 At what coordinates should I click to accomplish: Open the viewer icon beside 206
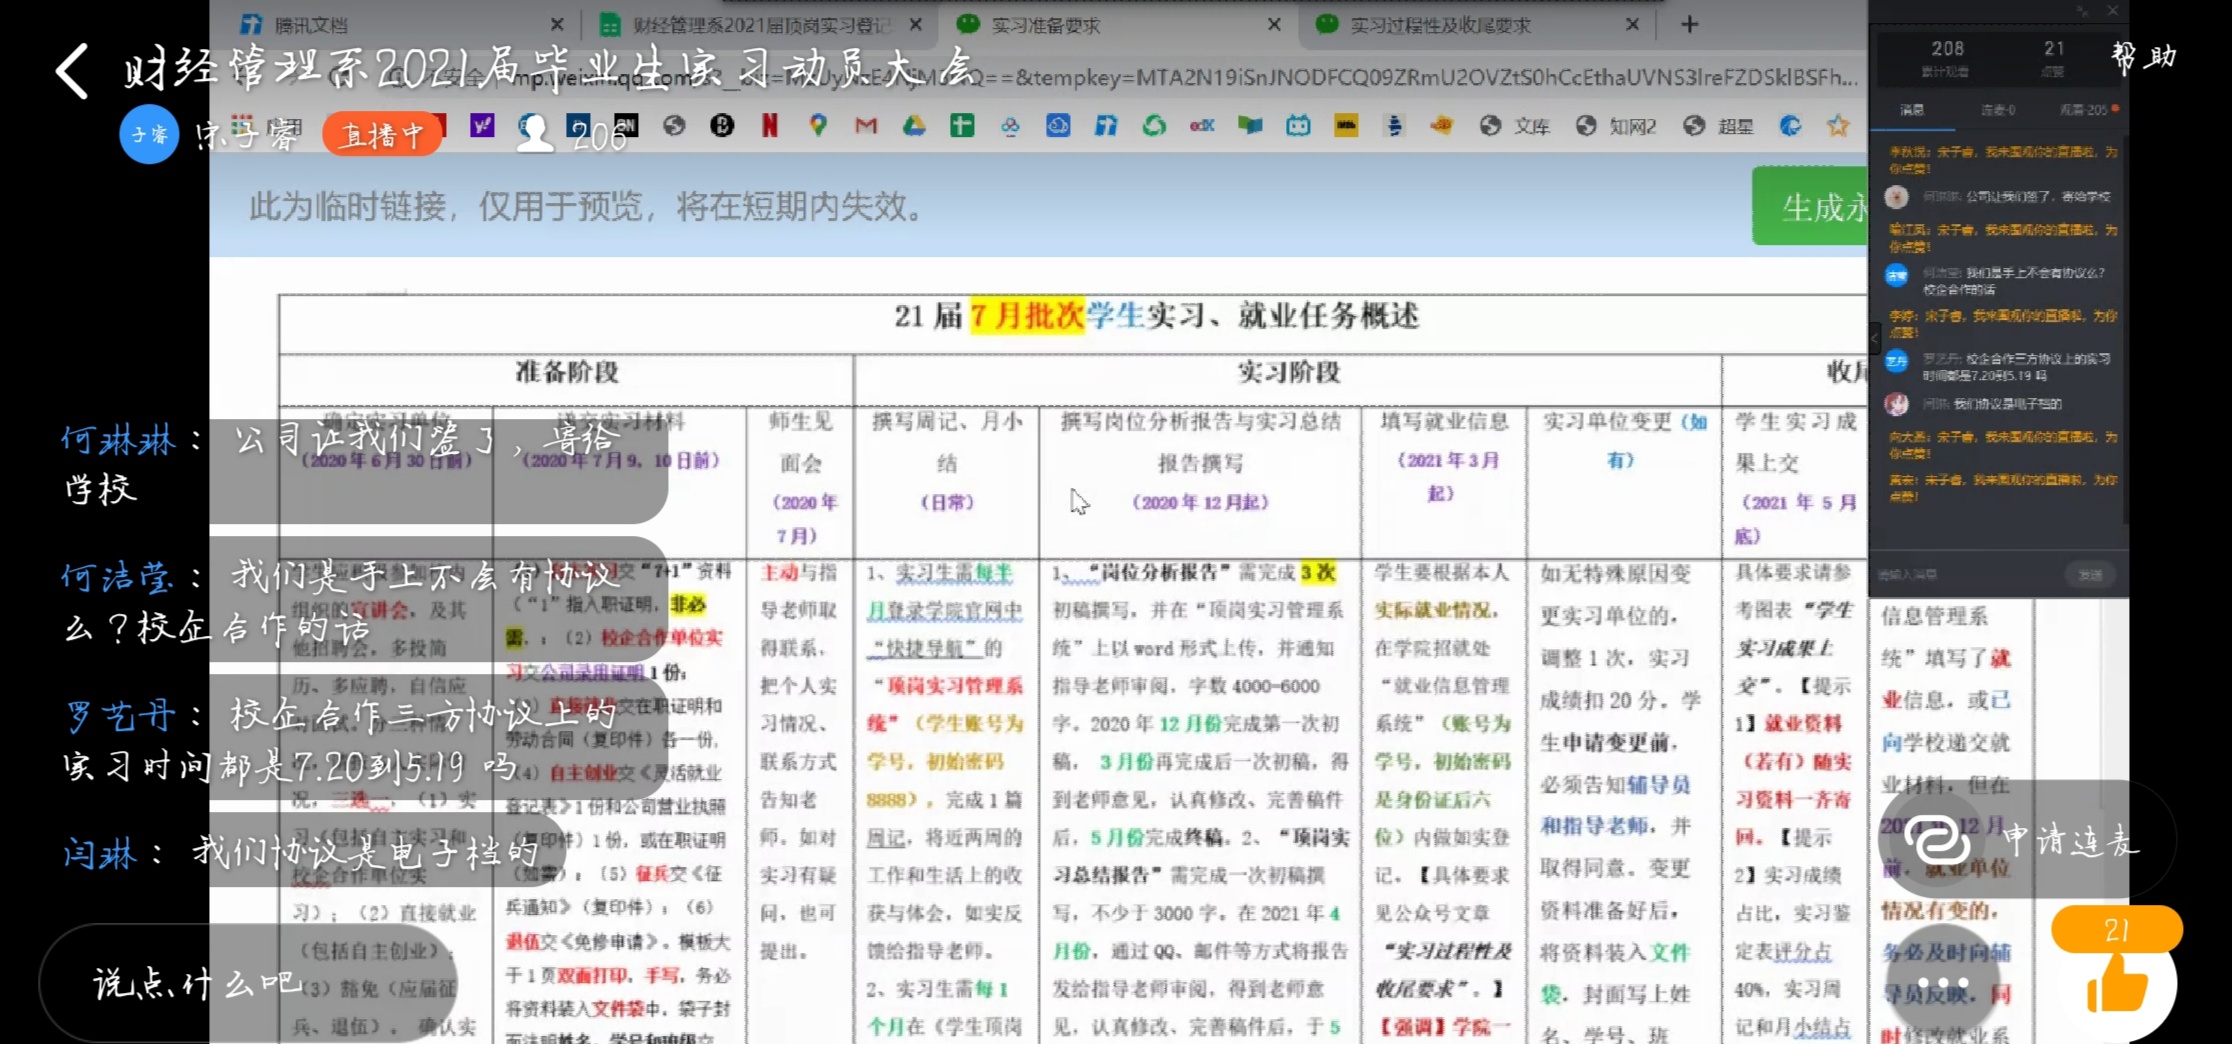(535, 133)
